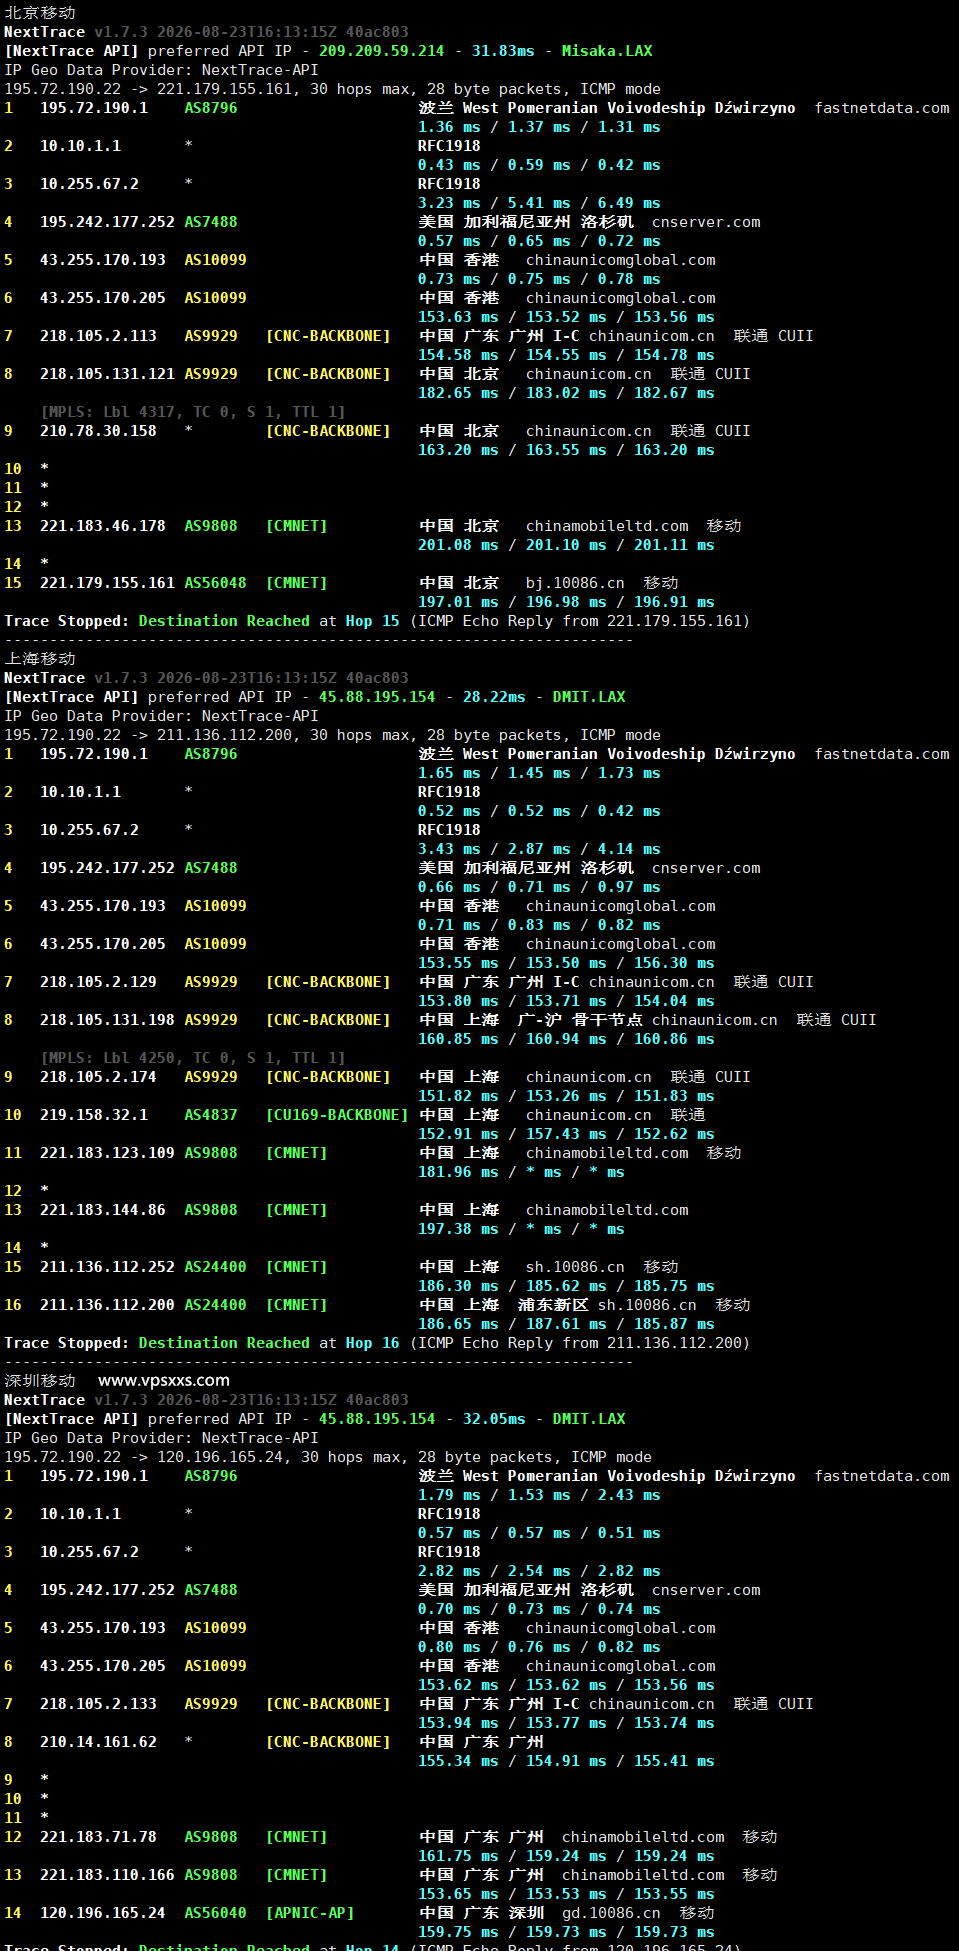Screen dimensions: 959x1951
Task: Select the 北京移动 heading text
Action: pos(40,13)
